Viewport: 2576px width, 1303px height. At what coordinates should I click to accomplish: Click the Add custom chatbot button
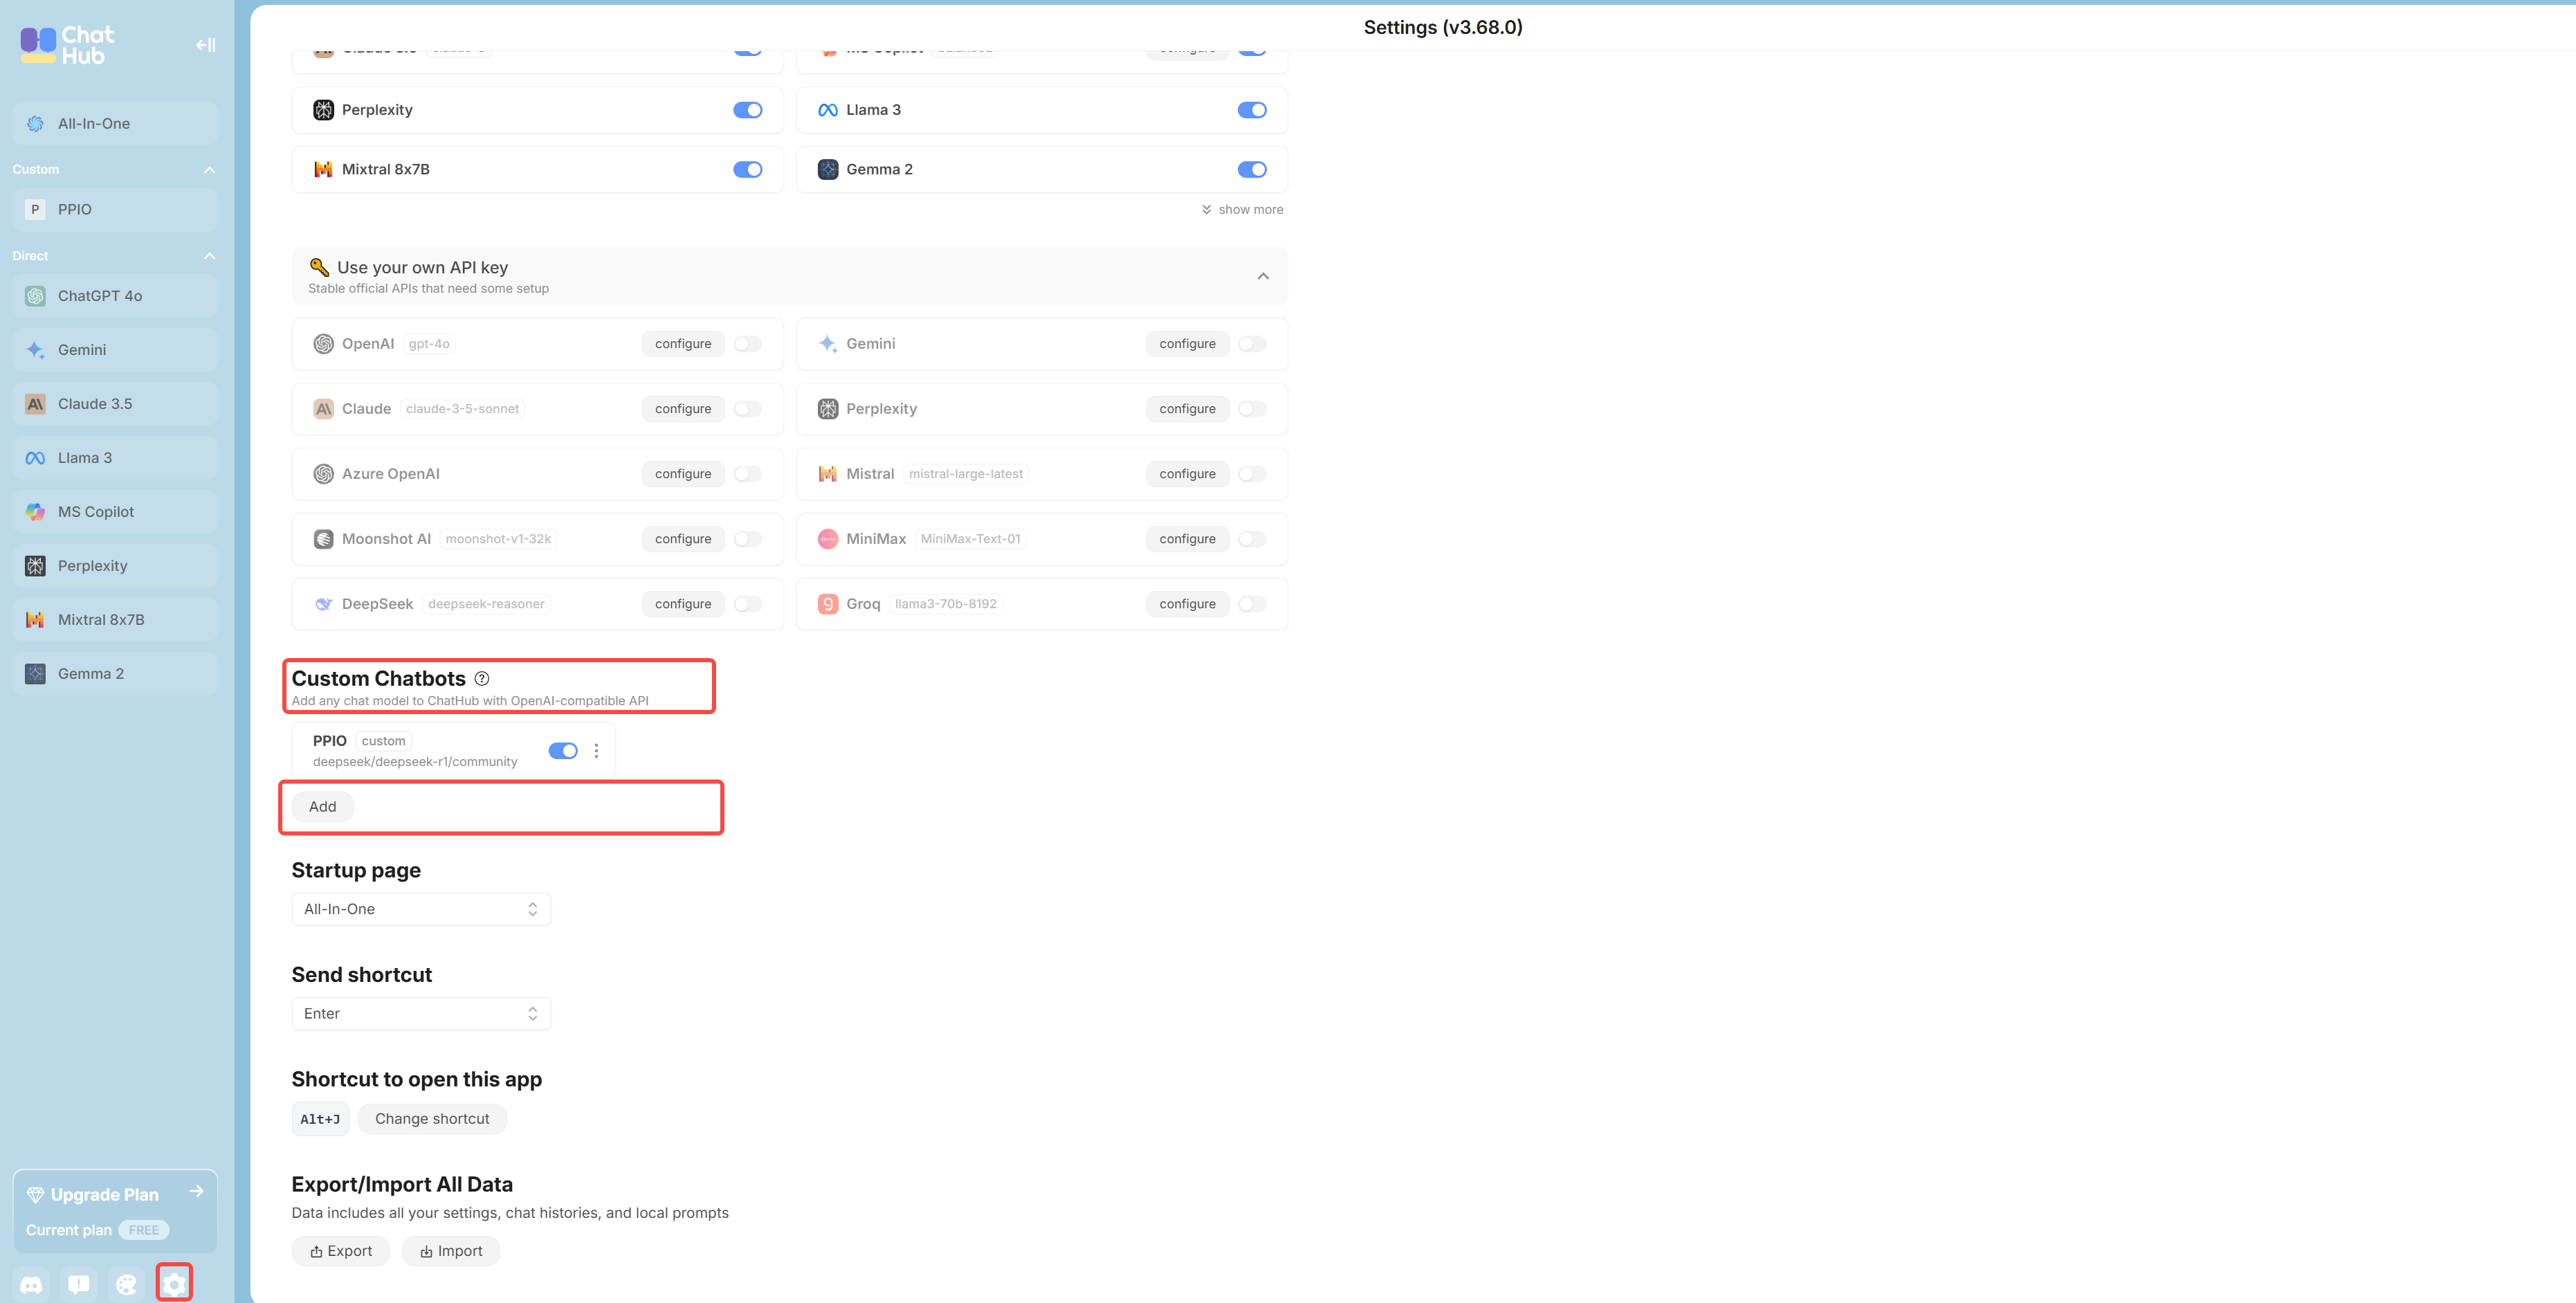tap(322, 807)
